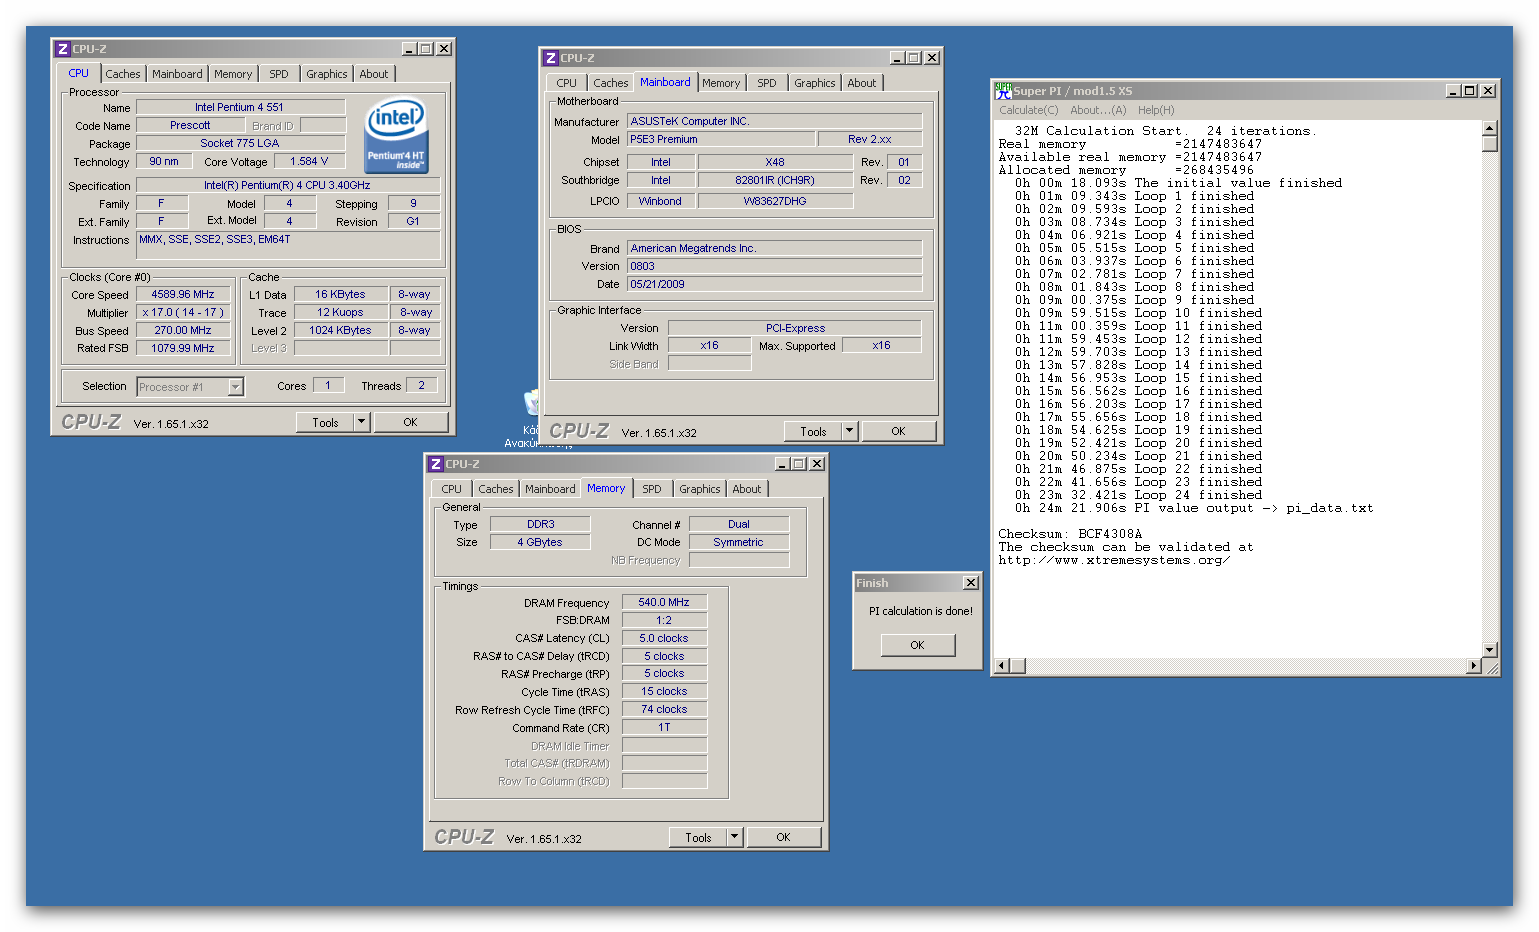
Task: Click the processor name field Intel Pentium 4 551
Action: pyautogui.click(x=240, y=107)
